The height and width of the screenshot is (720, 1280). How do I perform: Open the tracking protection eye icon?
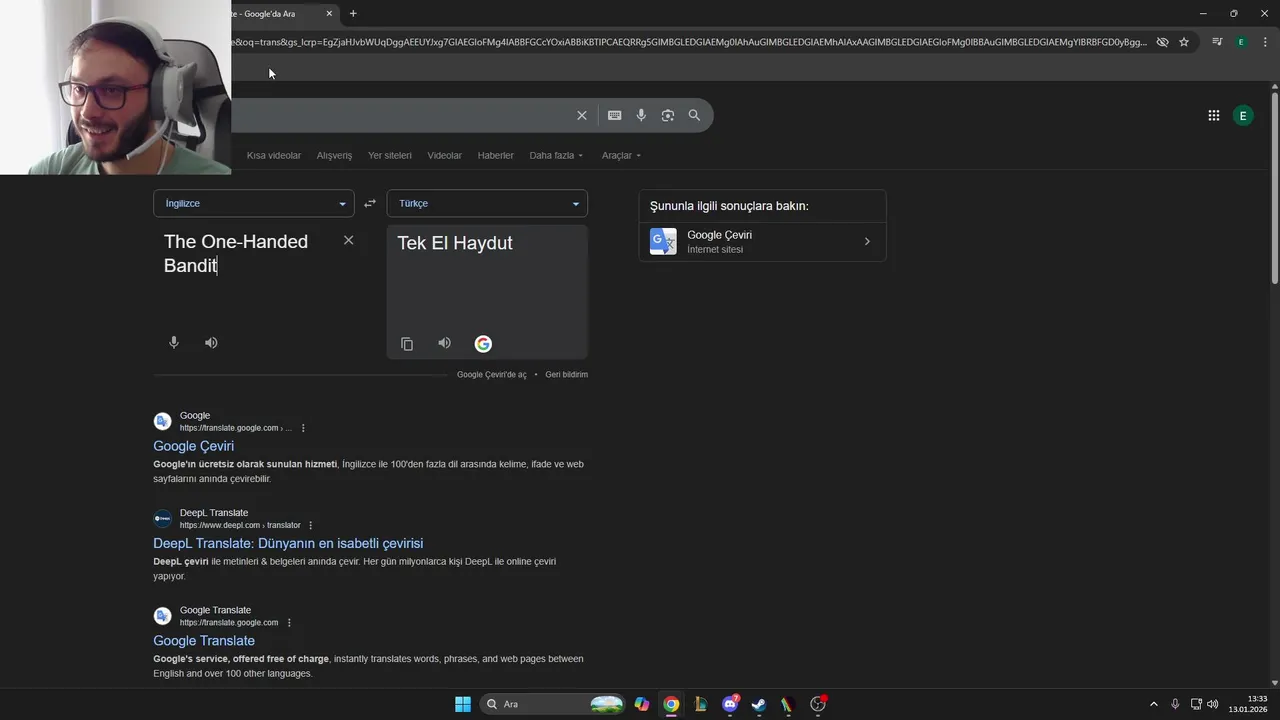tap(1162, 42)
